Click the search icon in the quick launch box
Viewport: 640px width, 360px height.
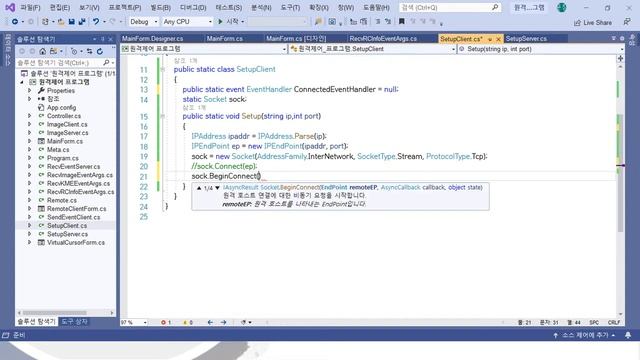tap(495, 7)
